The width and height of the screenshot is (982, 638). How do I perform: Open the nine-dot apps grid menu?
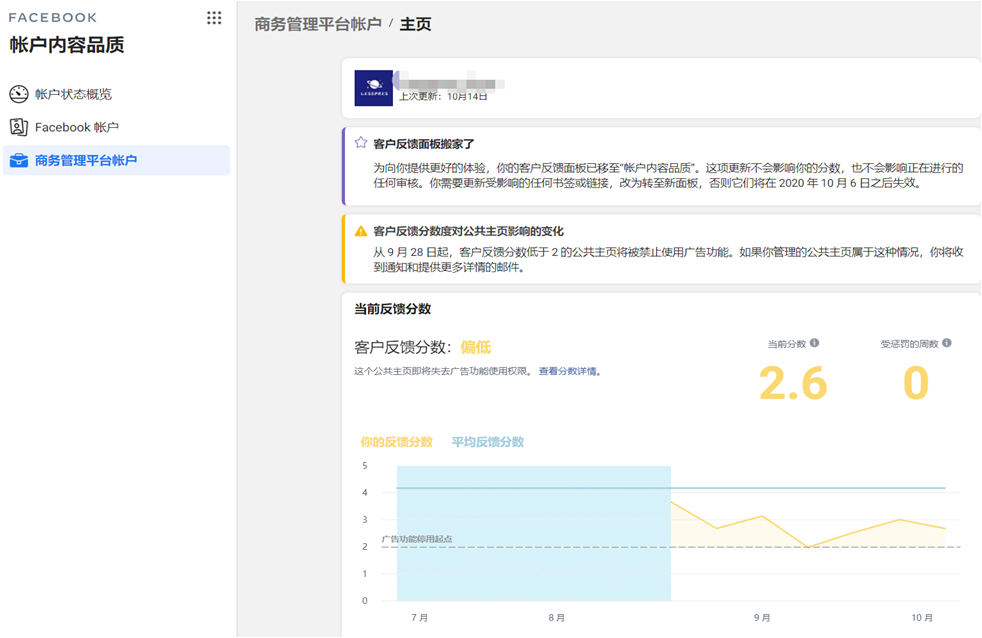click(214, 18)
